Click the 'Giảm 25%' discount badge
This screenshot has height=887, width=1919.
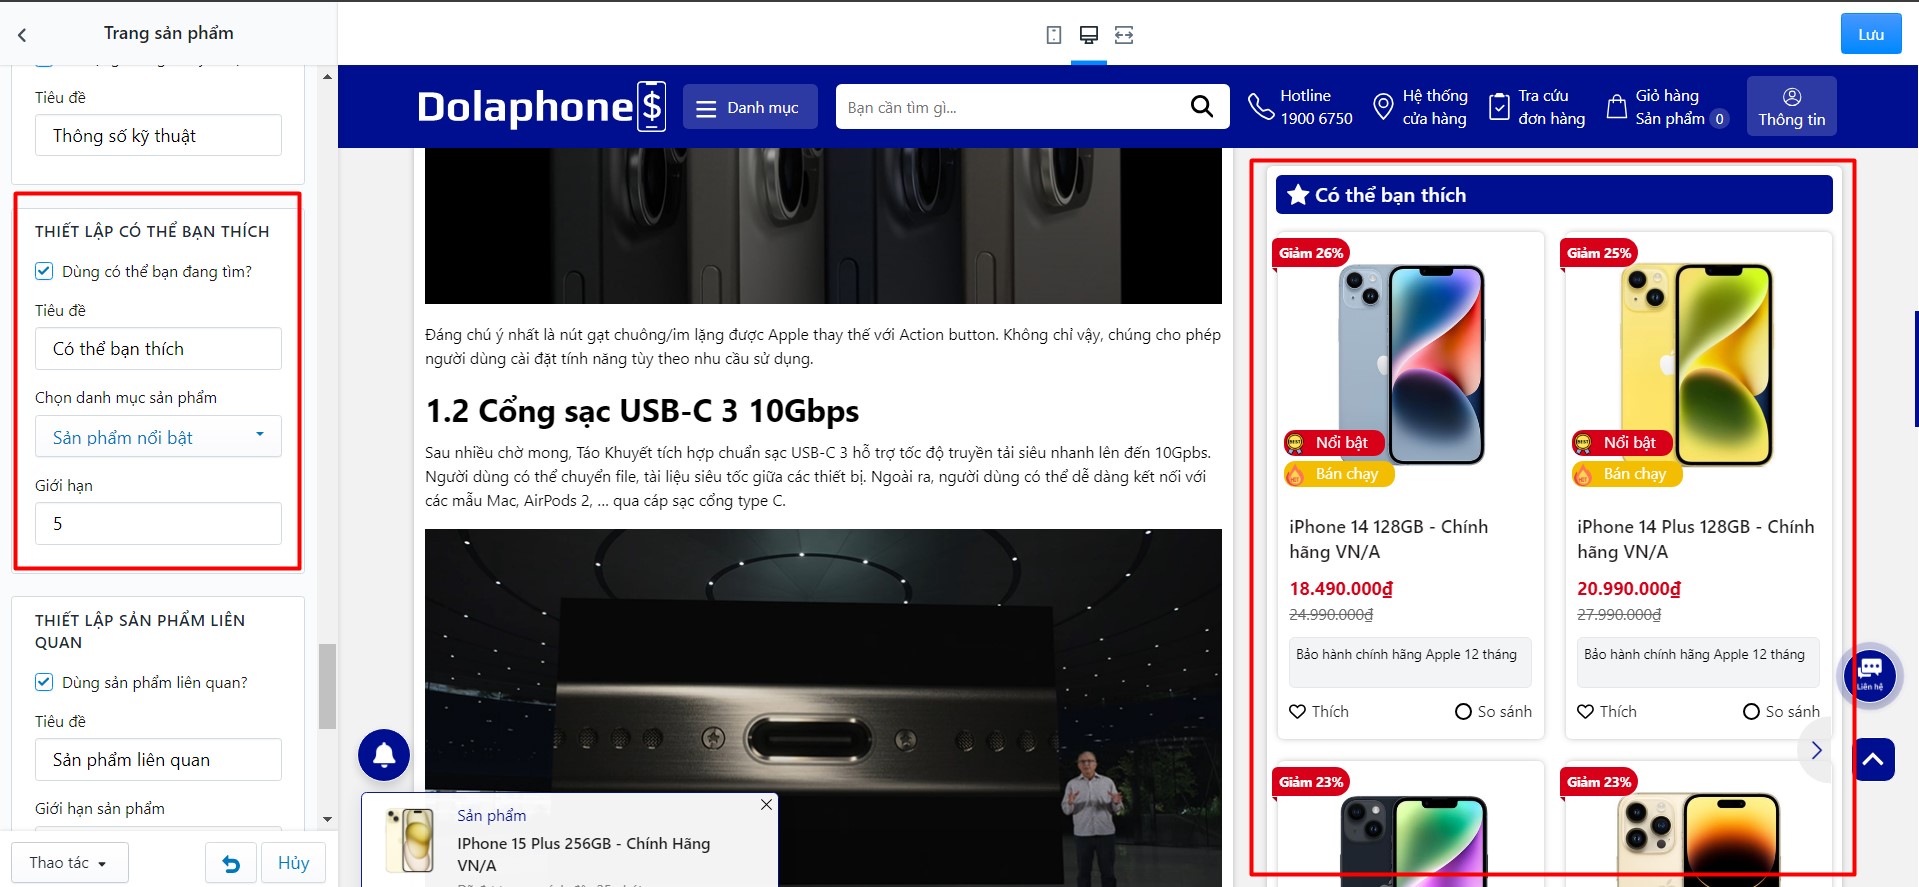tap(1599, 253)
